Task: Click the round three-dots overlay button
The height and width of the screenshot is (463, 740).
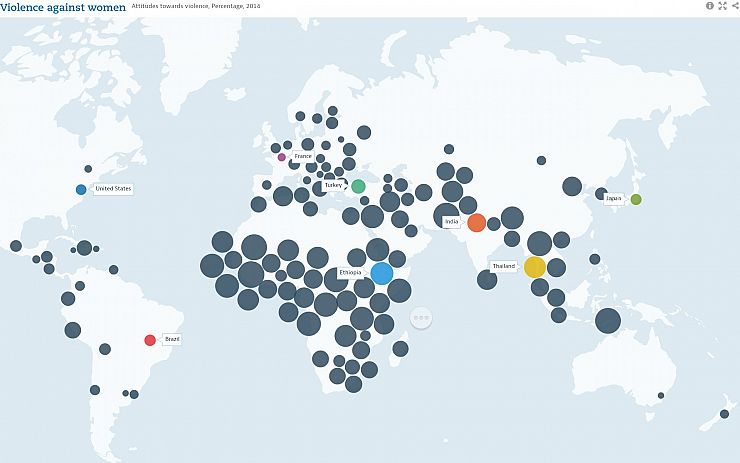Action: pos(423,318)
